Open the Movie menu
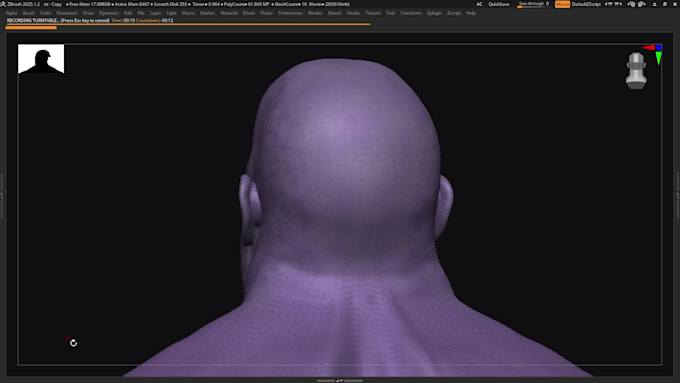 248,13
